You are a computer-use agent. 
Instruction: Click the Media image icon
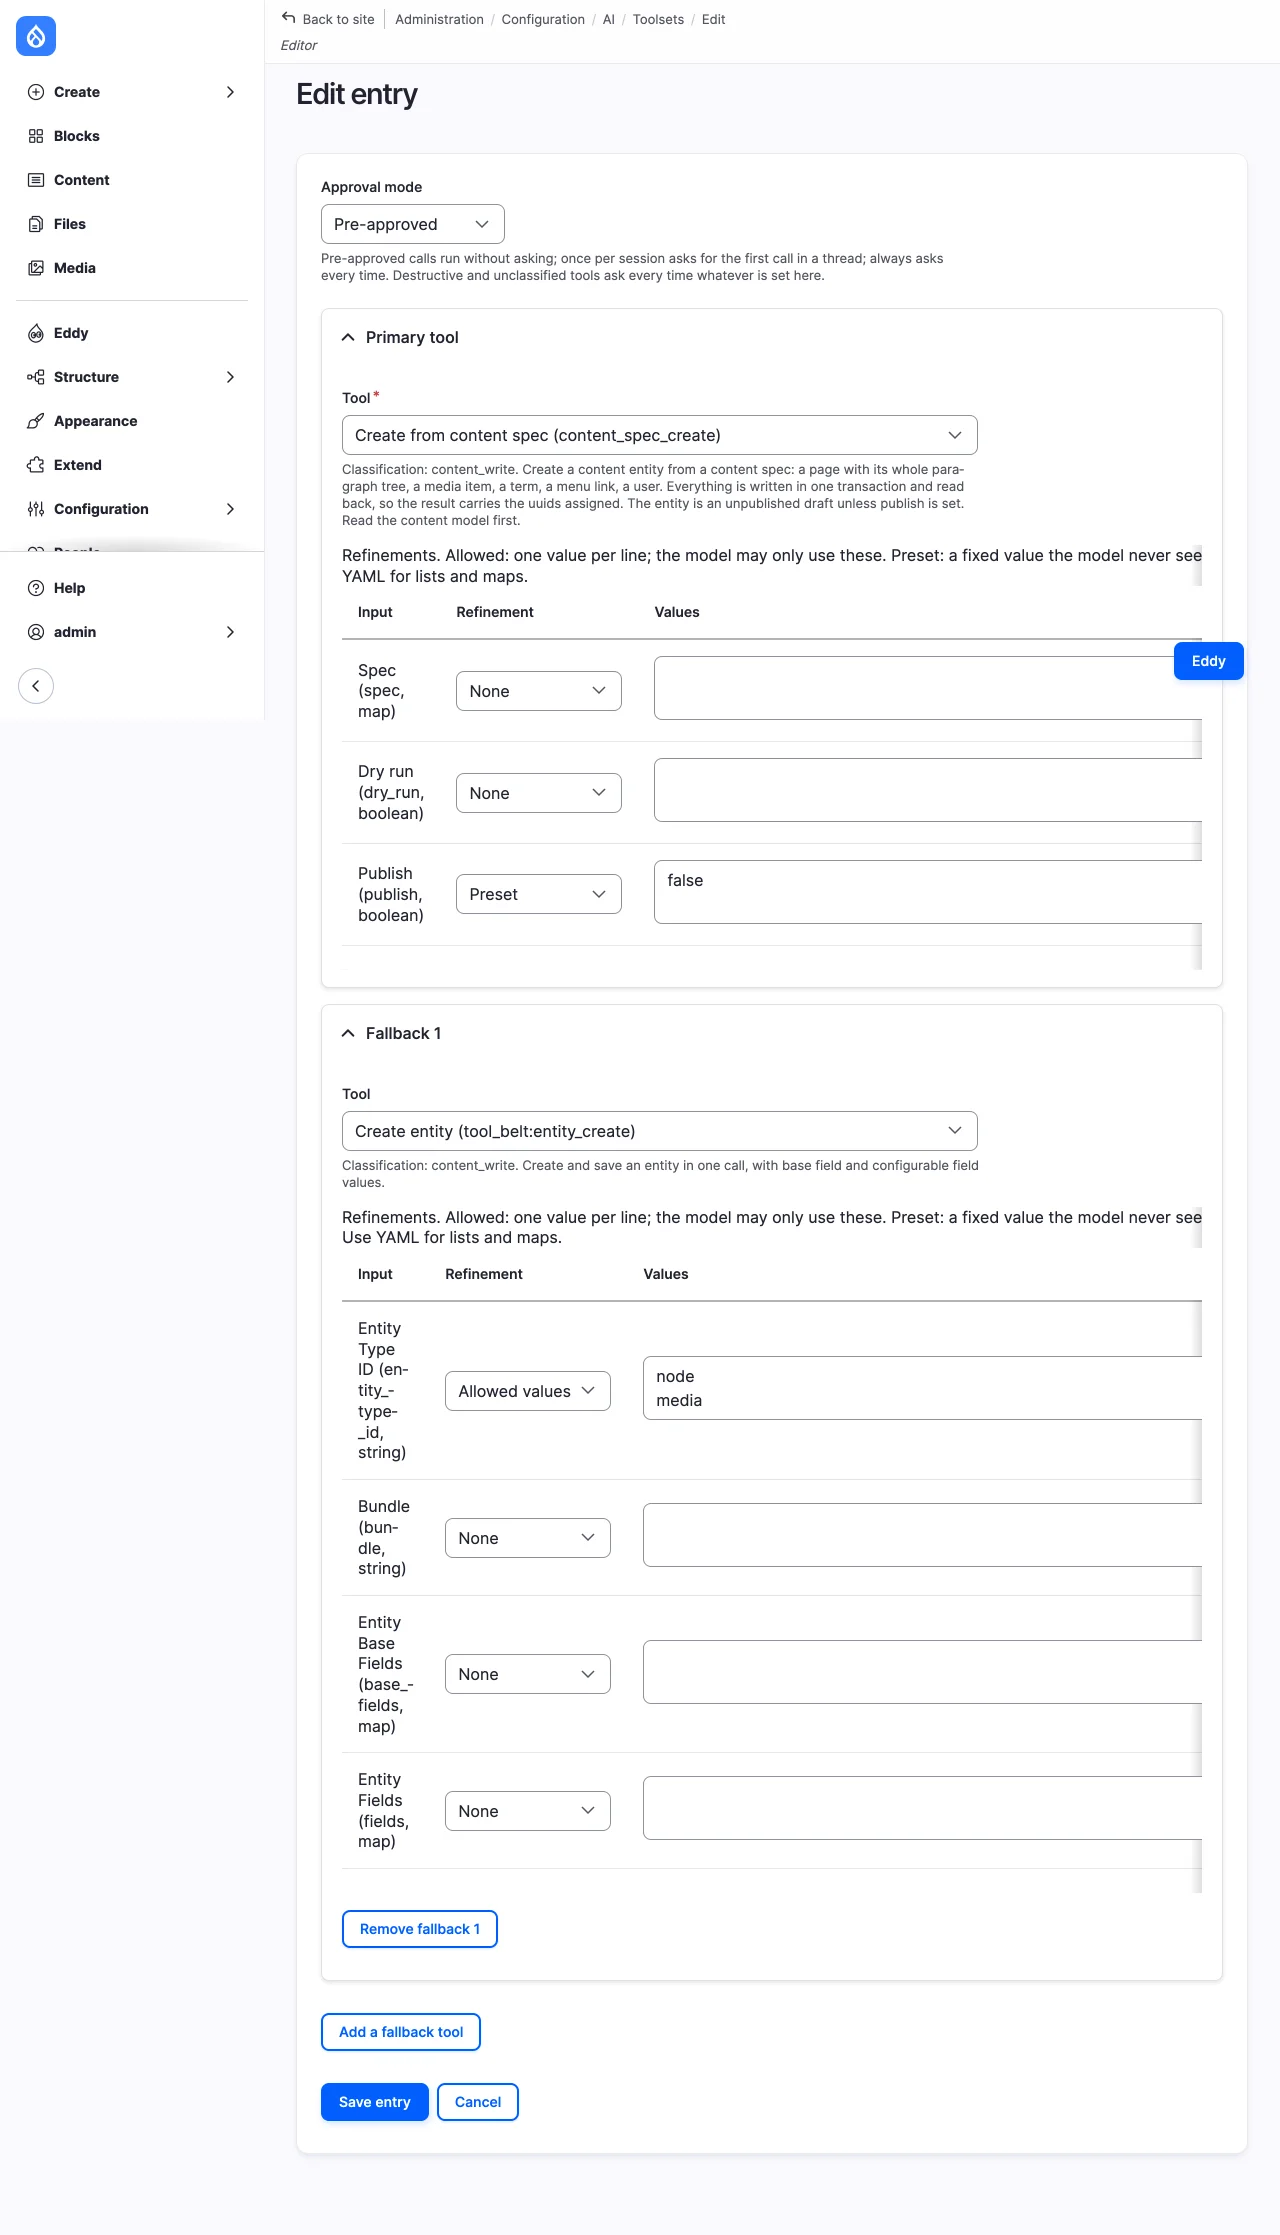36,268
